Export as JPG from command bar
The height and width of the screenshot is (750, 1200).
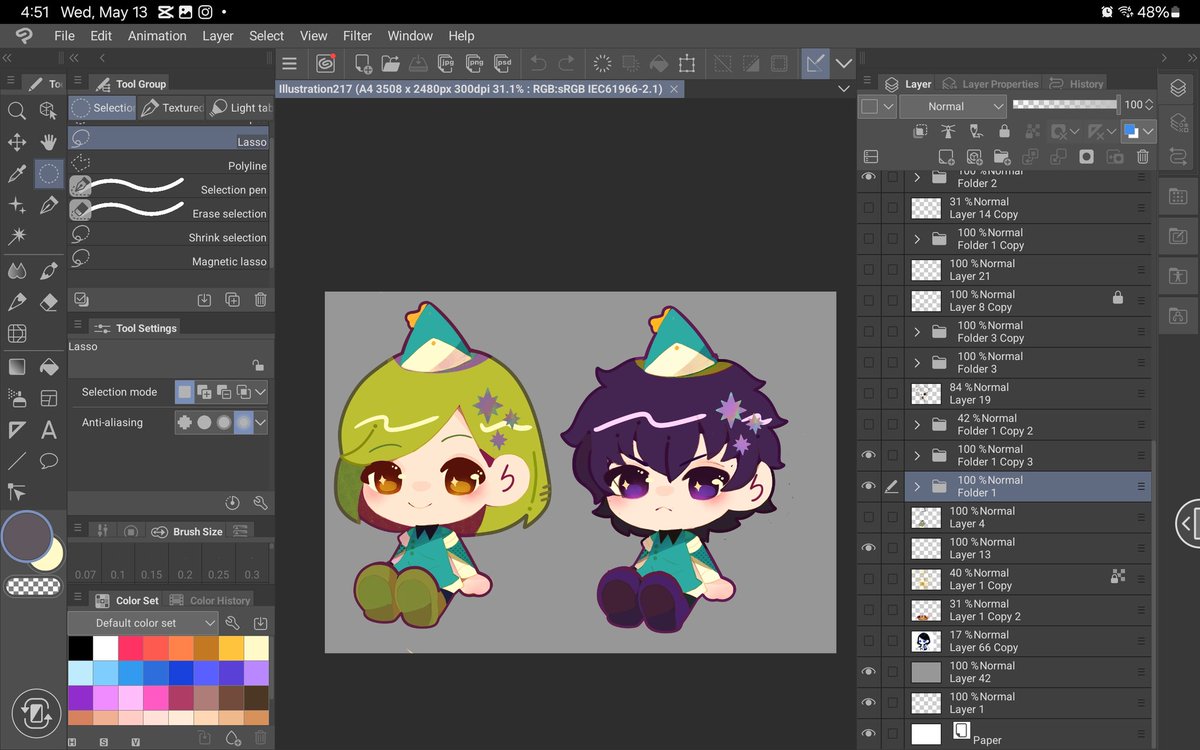tap(448, 64)
